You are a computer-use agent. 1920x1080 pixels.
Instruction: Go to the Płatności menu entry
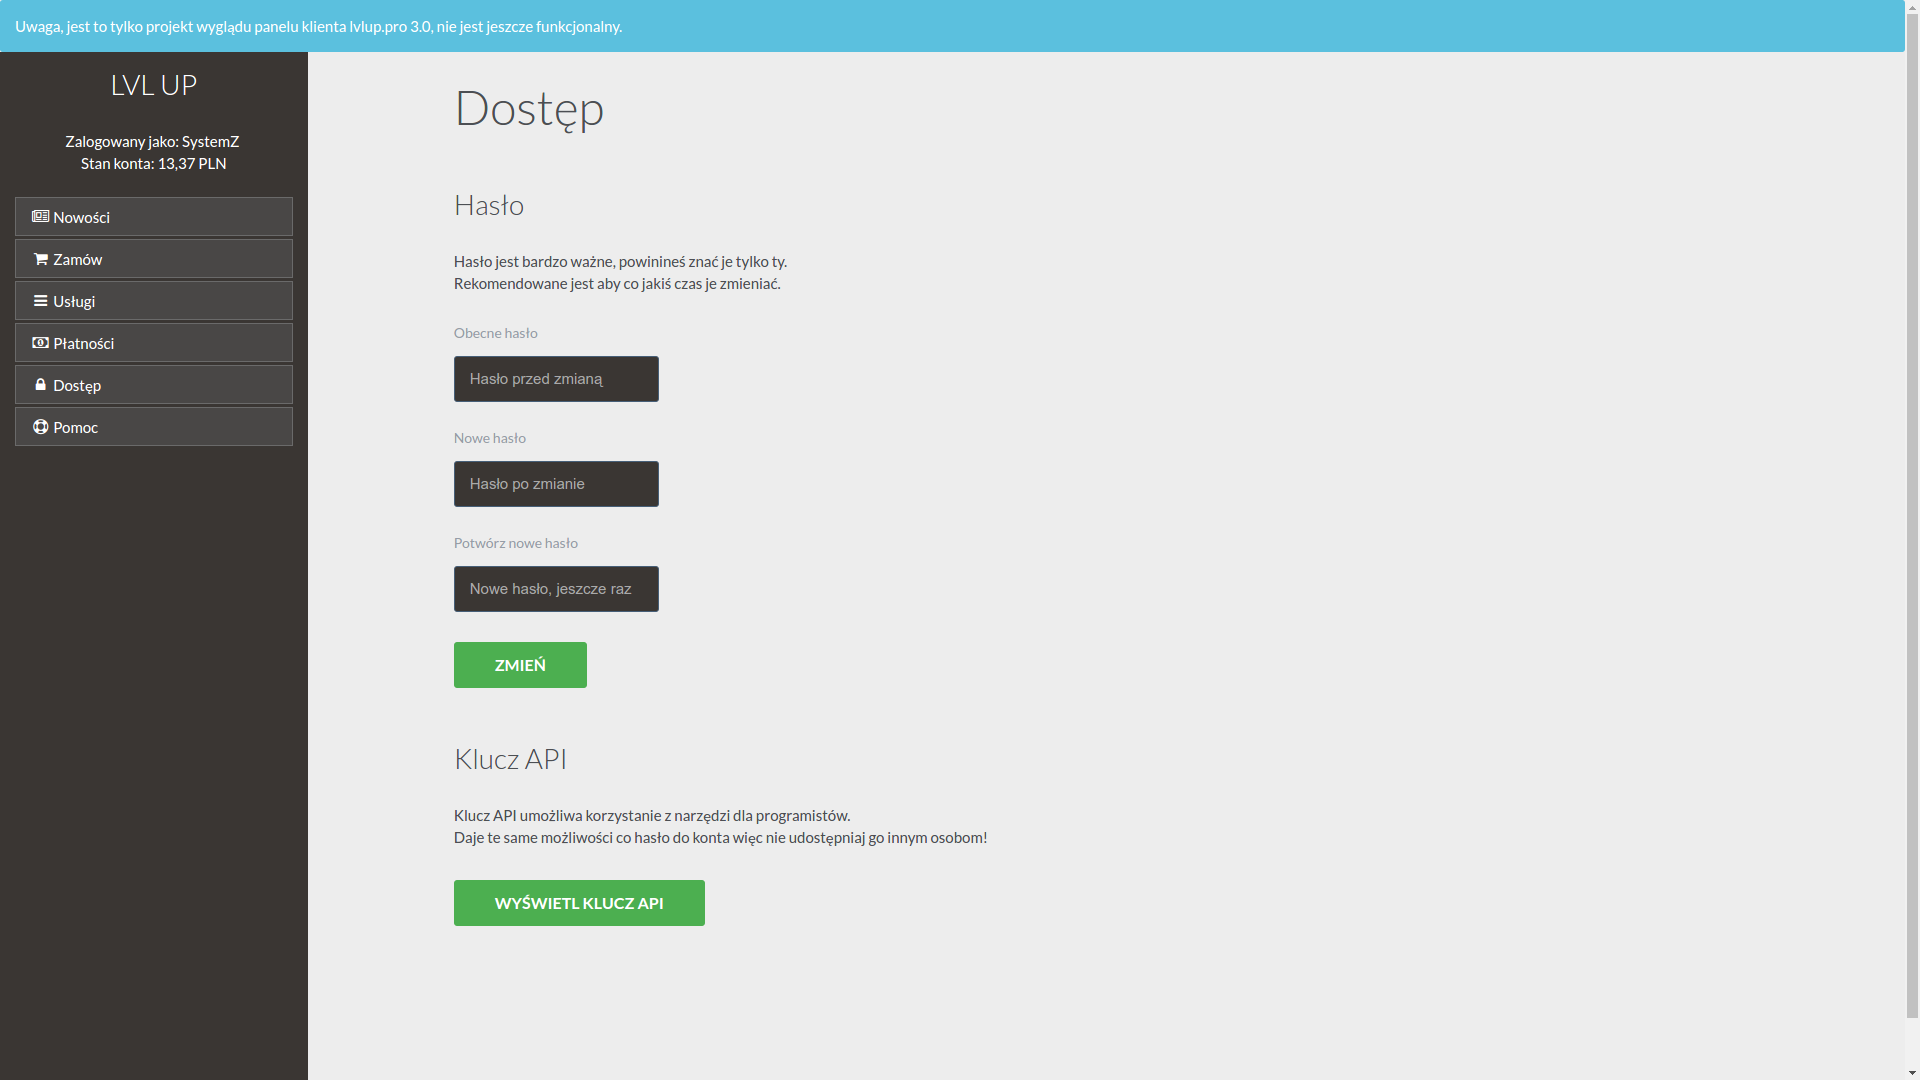(153, 343)
